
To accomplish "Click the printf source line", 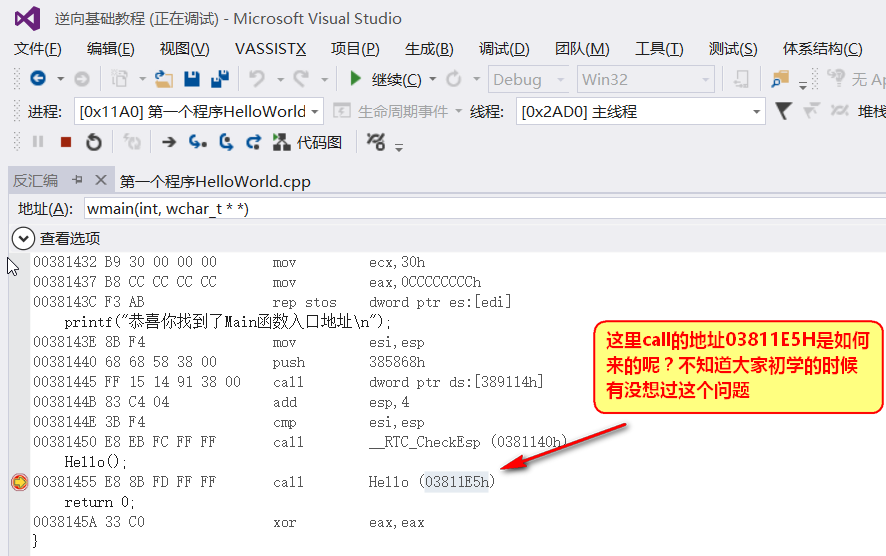I will point(228,322).
